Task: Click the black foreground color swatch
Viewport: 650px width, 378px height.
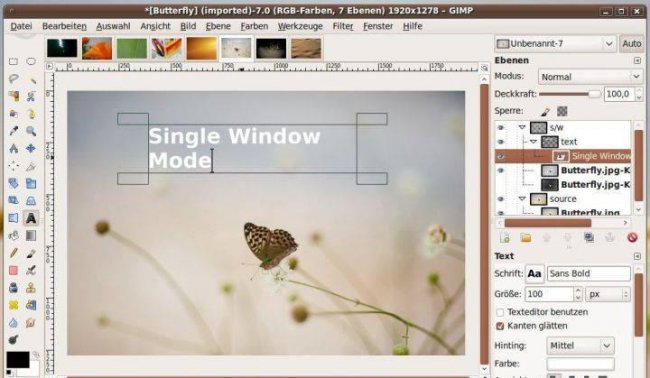Action: (18, 359)
